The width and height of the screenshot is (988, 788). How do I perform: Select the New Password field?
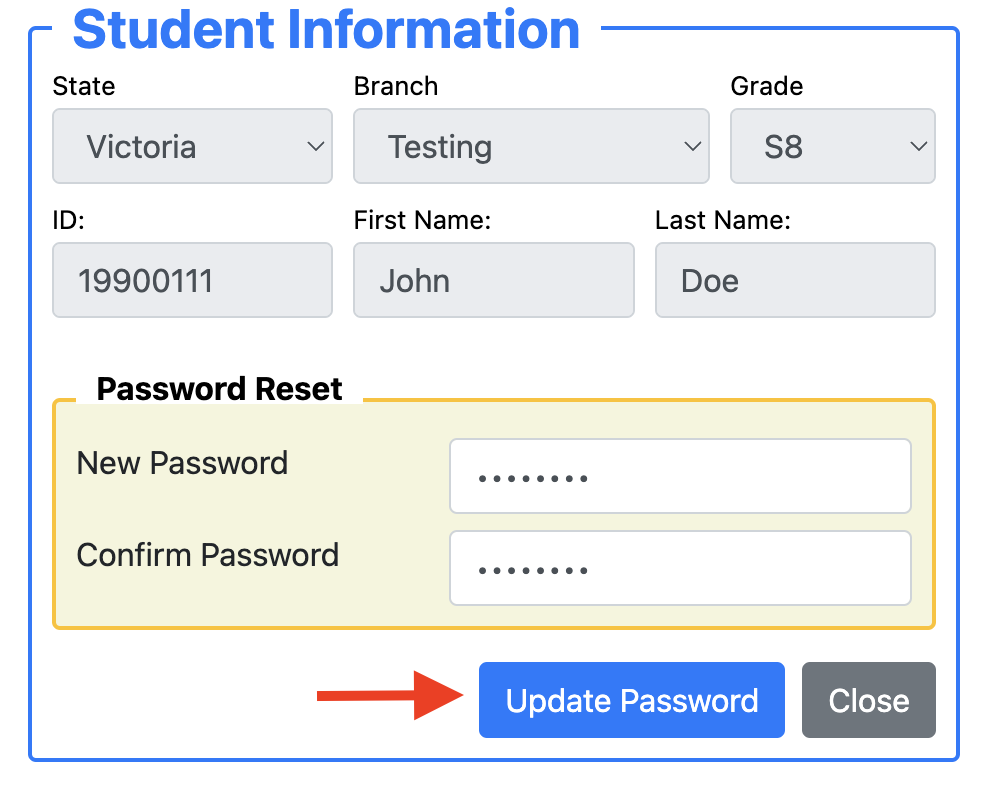pyautogui.click(x=680, y=476)
